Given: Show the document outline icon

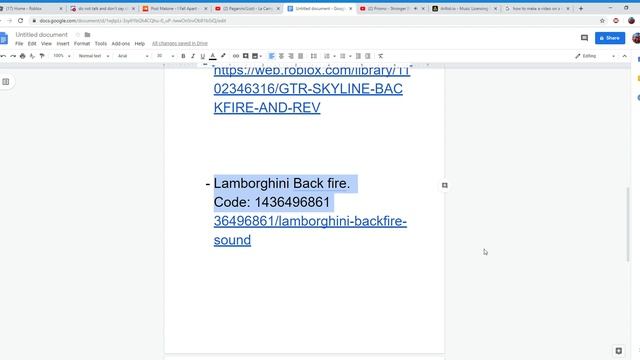Looking at the screenshot, I should (x=6, y=82).
